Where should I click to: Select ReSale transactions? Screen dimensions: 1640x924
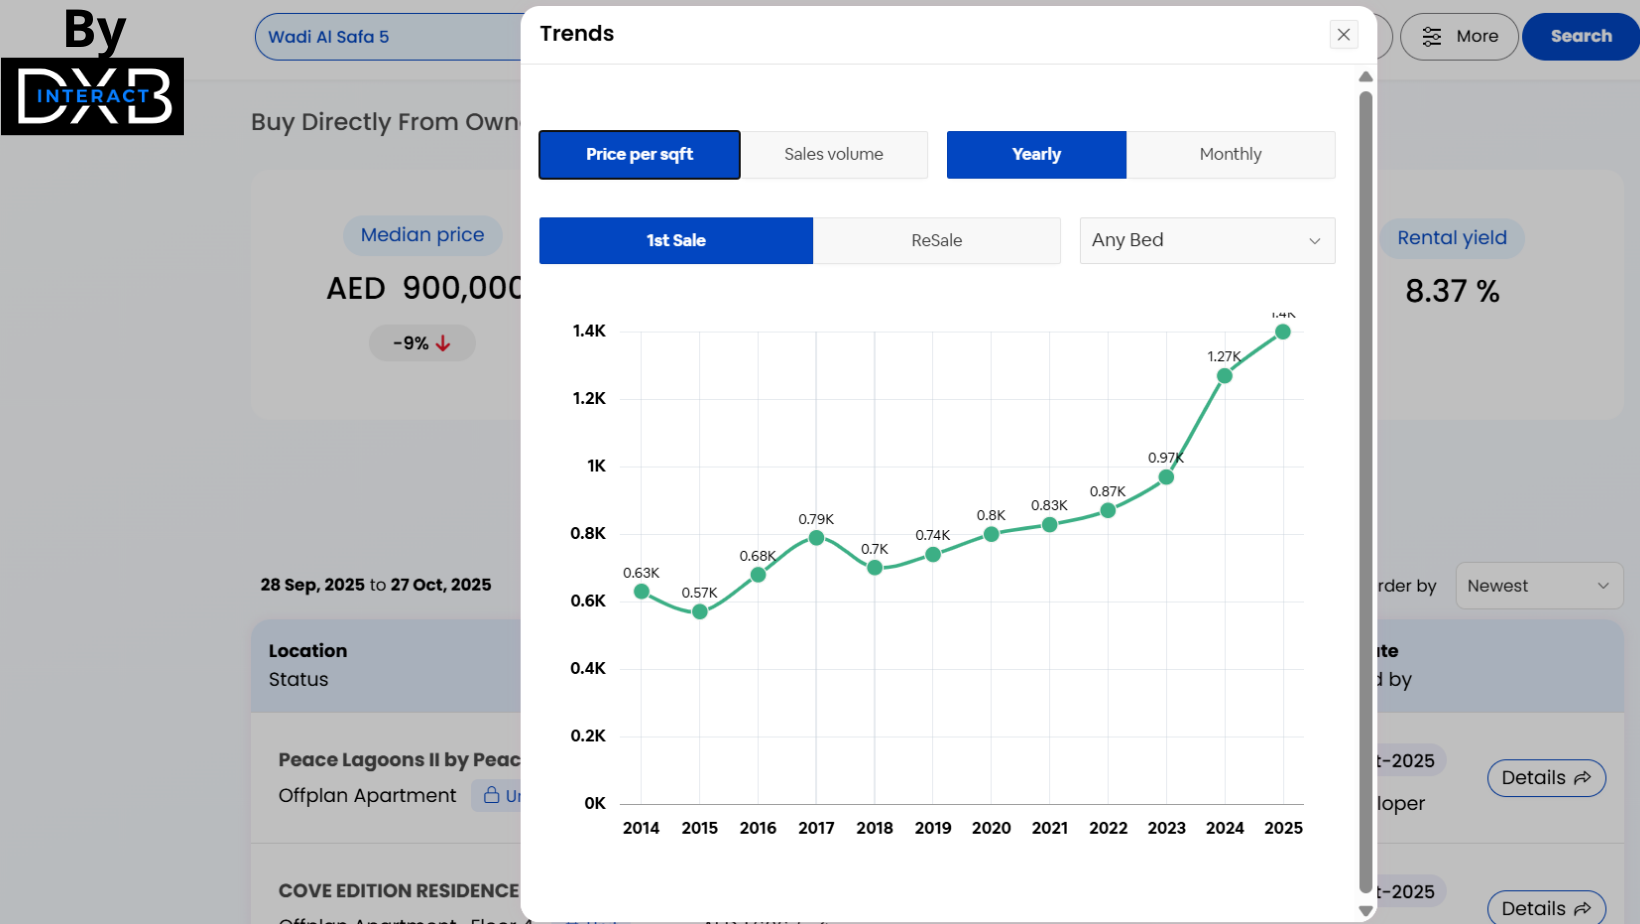(936, 241)
